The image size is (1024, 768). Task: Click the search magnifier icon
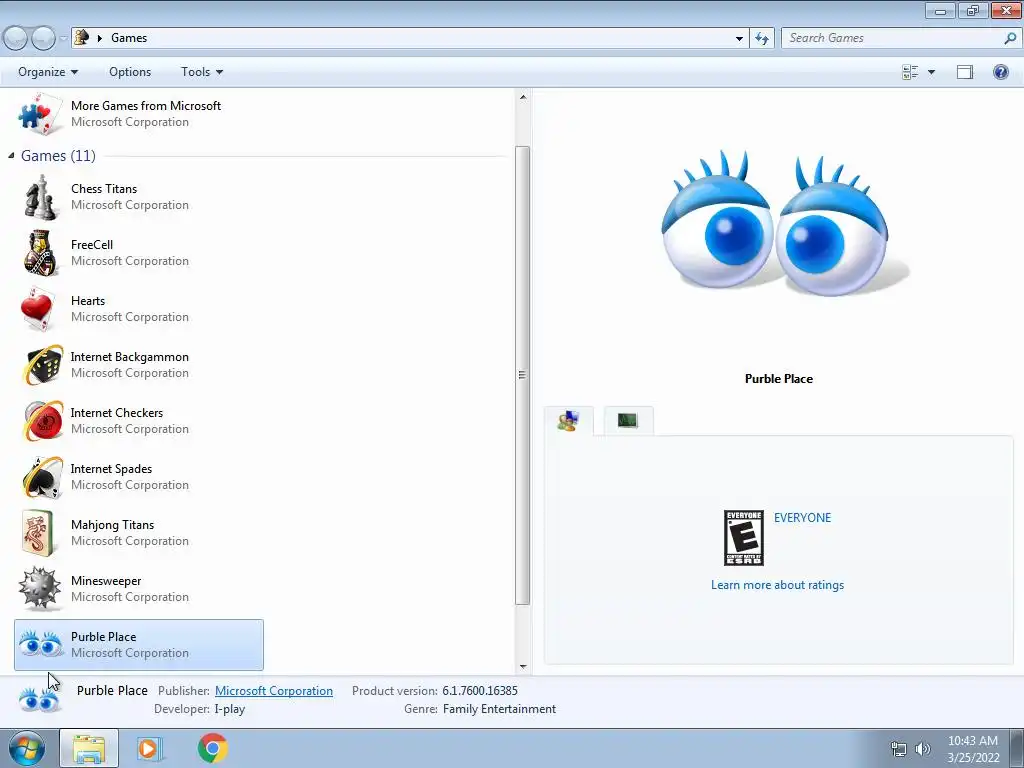(x=1010, y=38)
